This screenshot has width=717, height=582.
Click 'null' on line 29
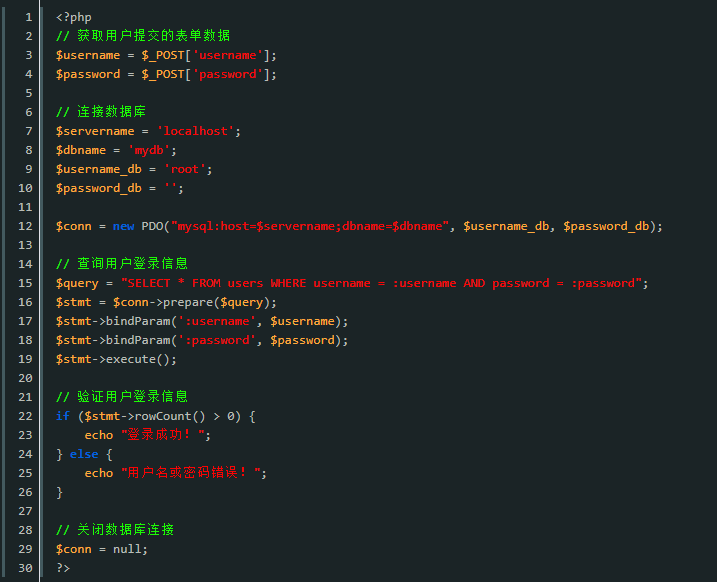tap(127, 549)
